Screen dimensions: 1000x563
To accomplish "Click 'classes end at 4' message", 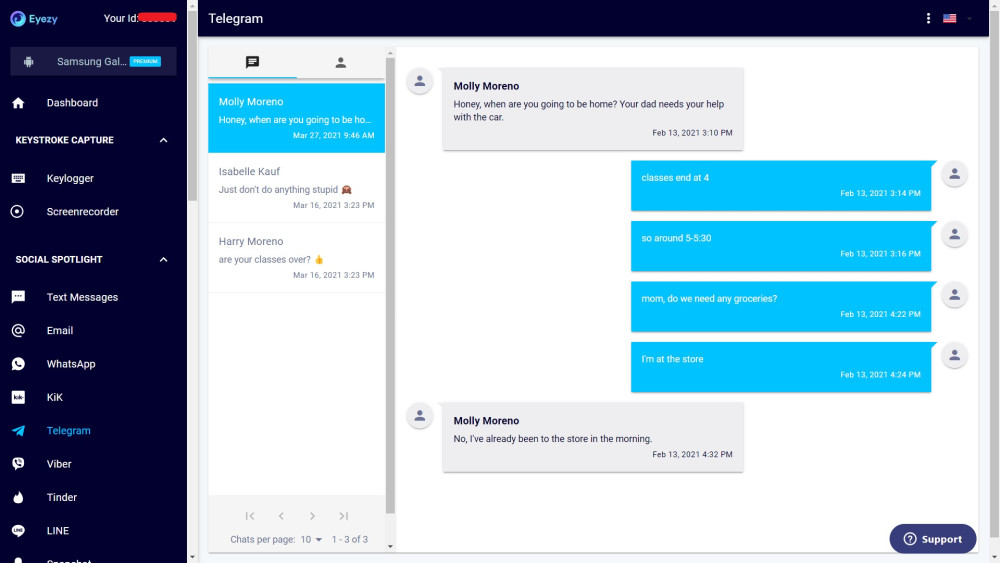I will 781,186.
